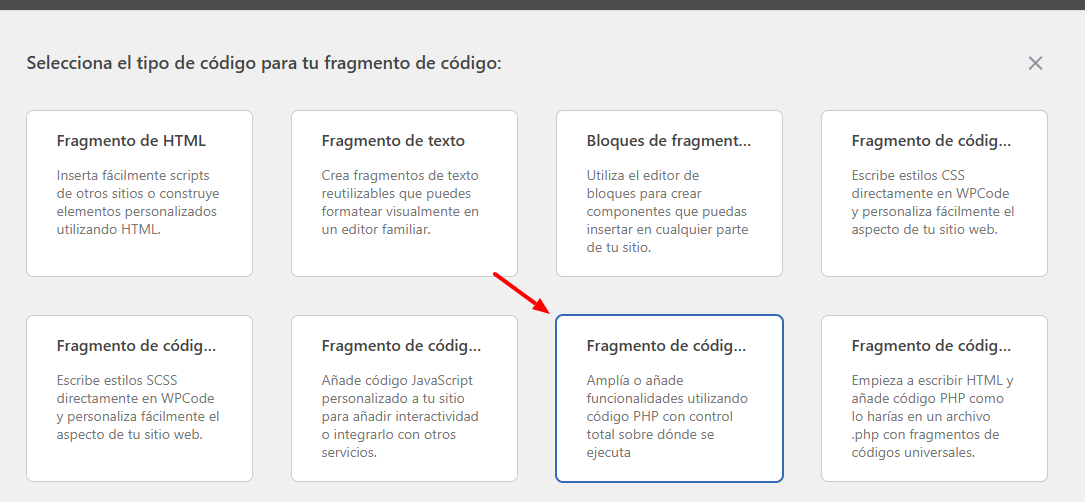Pick the Bloques de fragment... card
This screenshot has width=1085, height=502.
(x=669, y=193)
